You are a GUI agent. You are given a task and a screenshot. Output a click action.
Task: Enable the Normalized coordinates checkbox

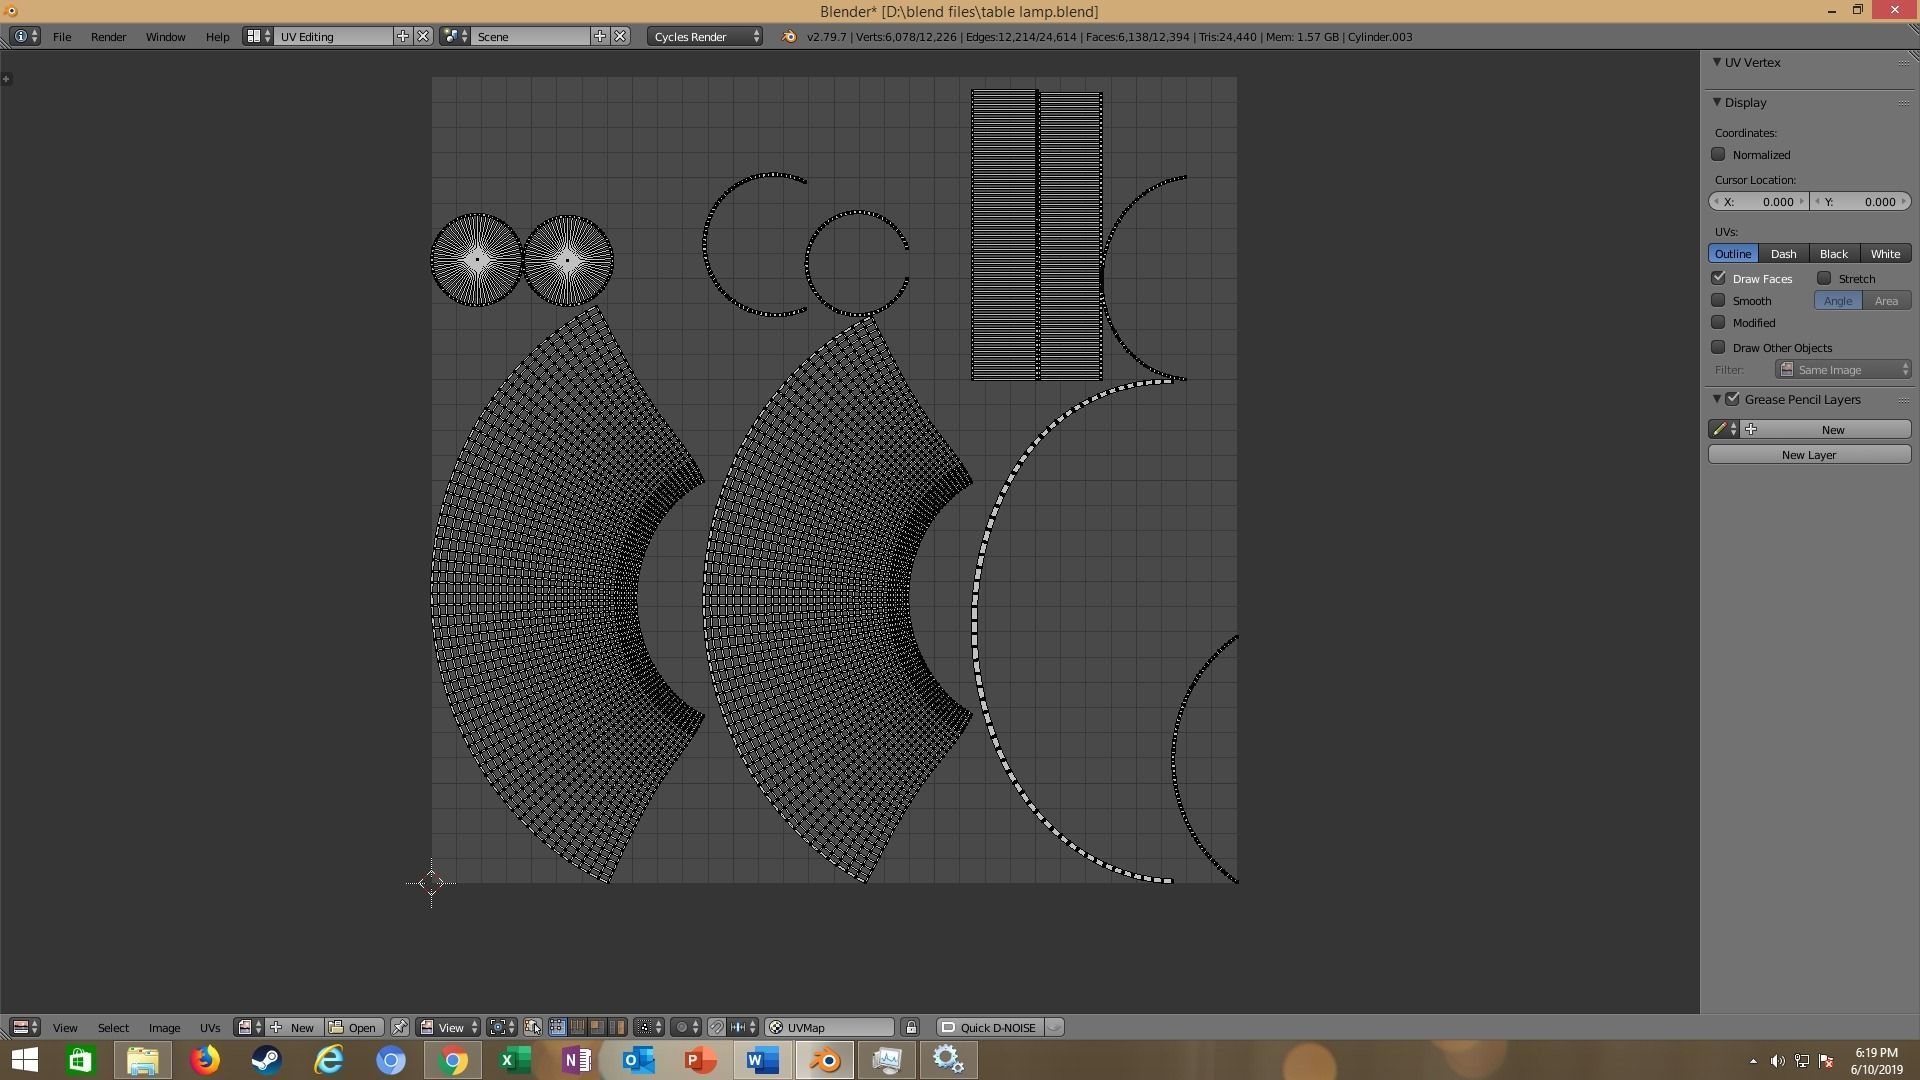pos(1718,155)
